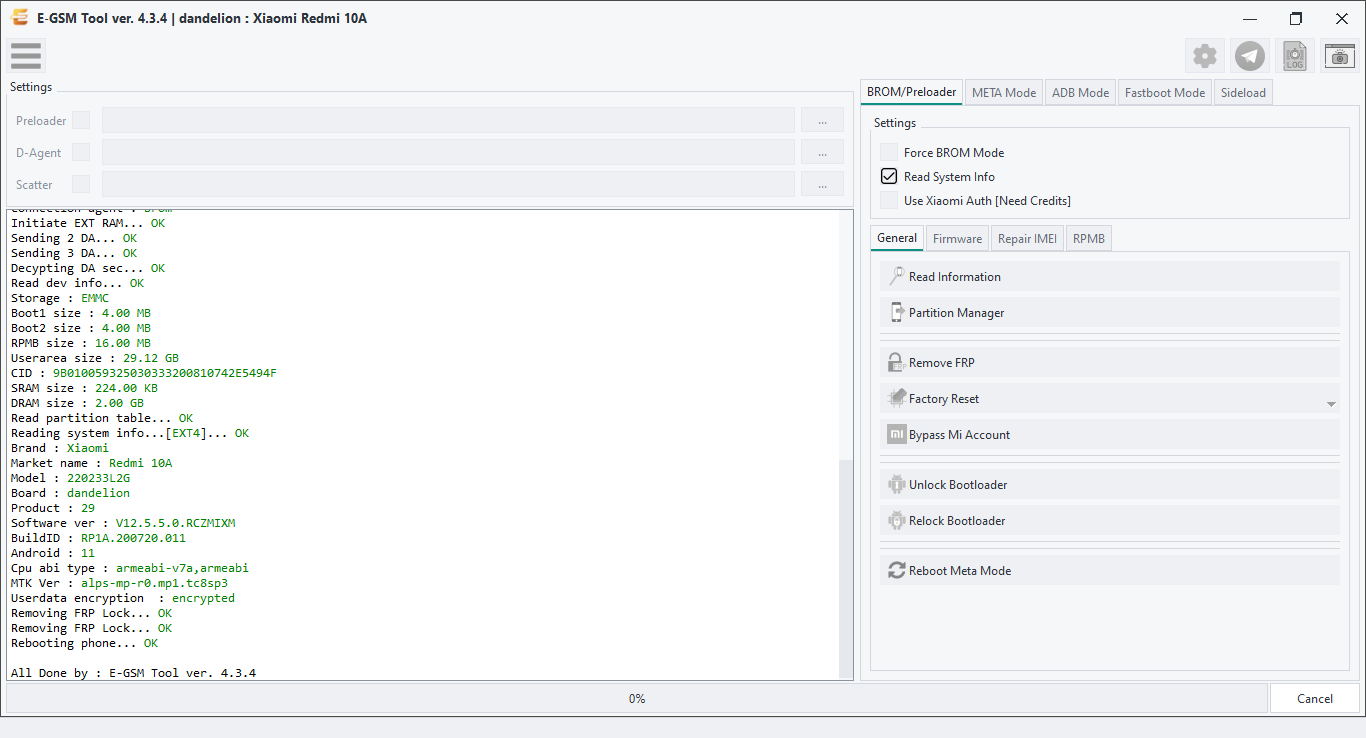Viewport: 1366px width, 738px height.
Task: Expand Factory Reset dropdown arrow
Action: pos(1331,404)
